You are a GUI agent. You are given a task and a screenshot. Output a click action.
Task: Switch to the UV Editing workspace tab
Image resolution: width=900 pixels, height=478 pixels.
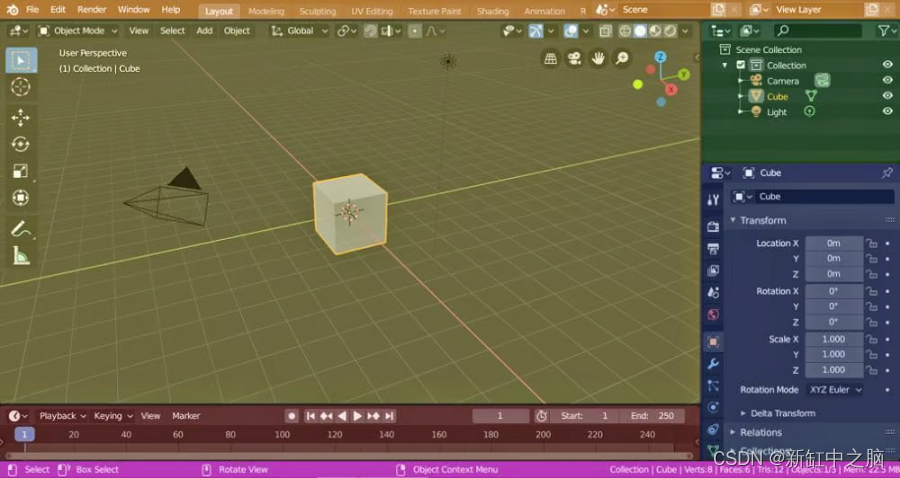(372, 11)
